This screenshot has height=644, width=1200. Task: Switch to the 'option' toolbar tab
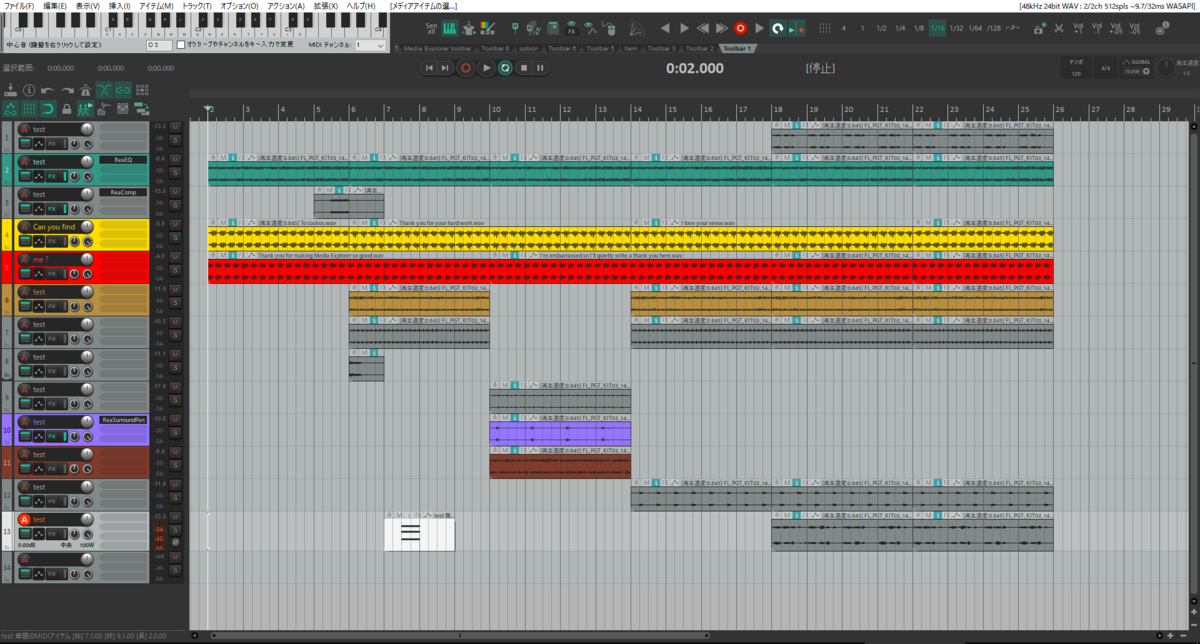tap(528, 48)
